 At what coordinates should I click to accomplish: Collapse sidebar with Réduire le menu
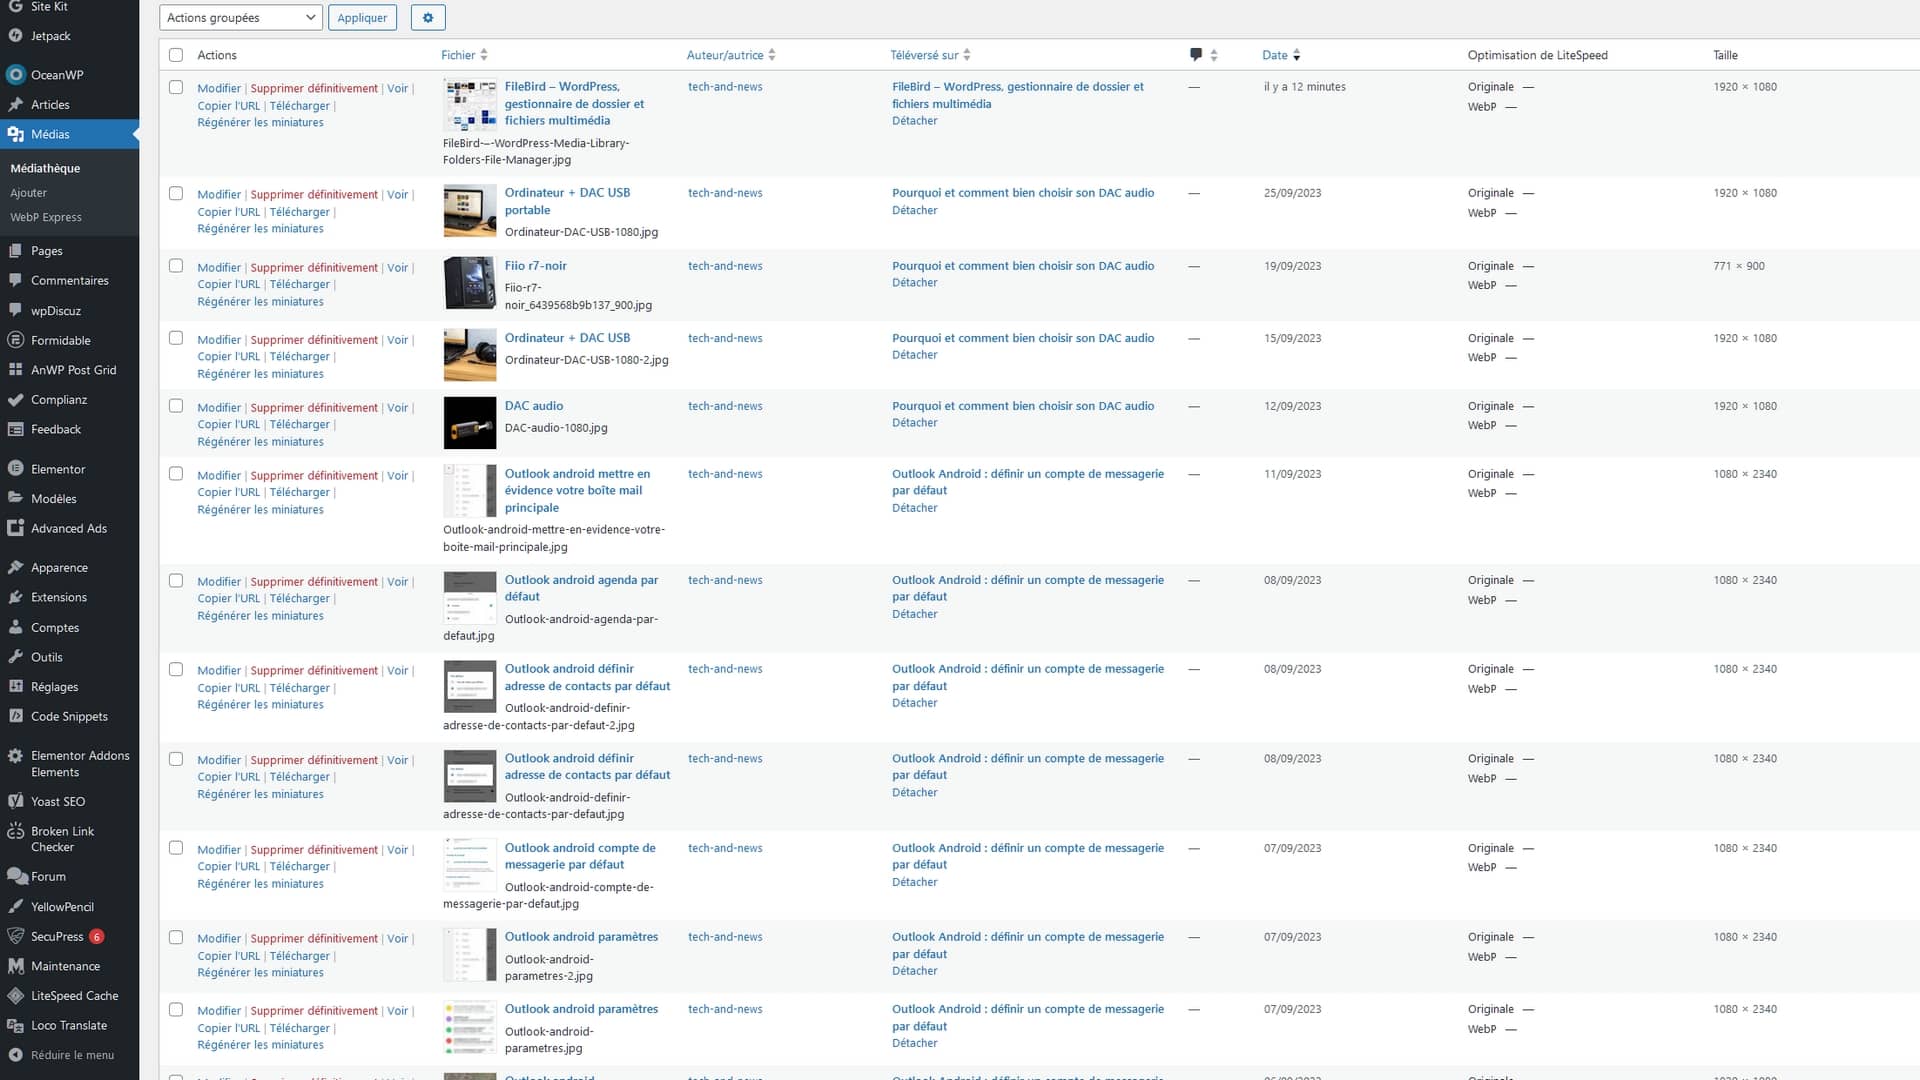click(71, 1055)
